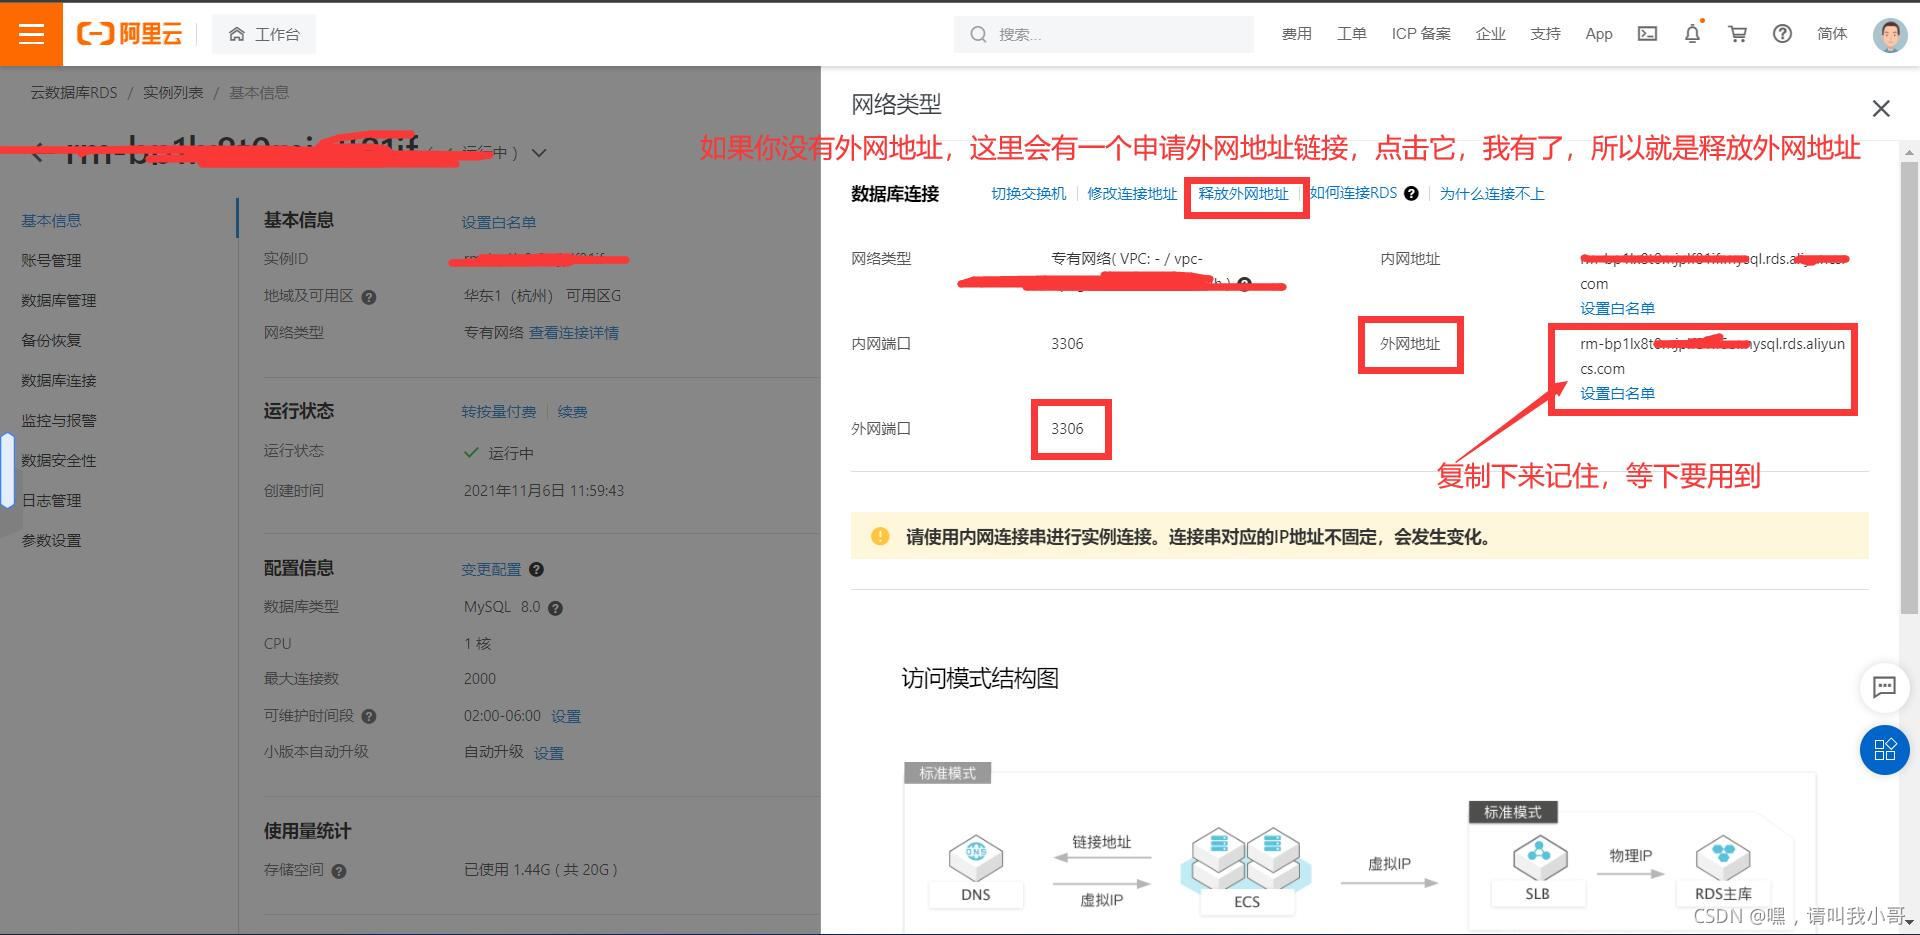Select 账号管理 in sidebar
This screenshot has height=935, width=1920.
[x=51, y=261]
